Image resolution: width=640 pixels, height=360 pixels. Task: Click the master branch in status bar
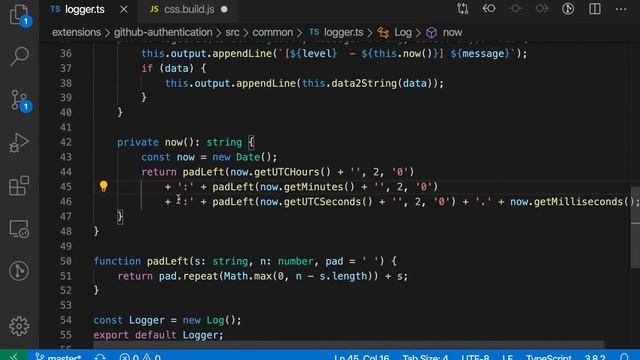[58, 356]
